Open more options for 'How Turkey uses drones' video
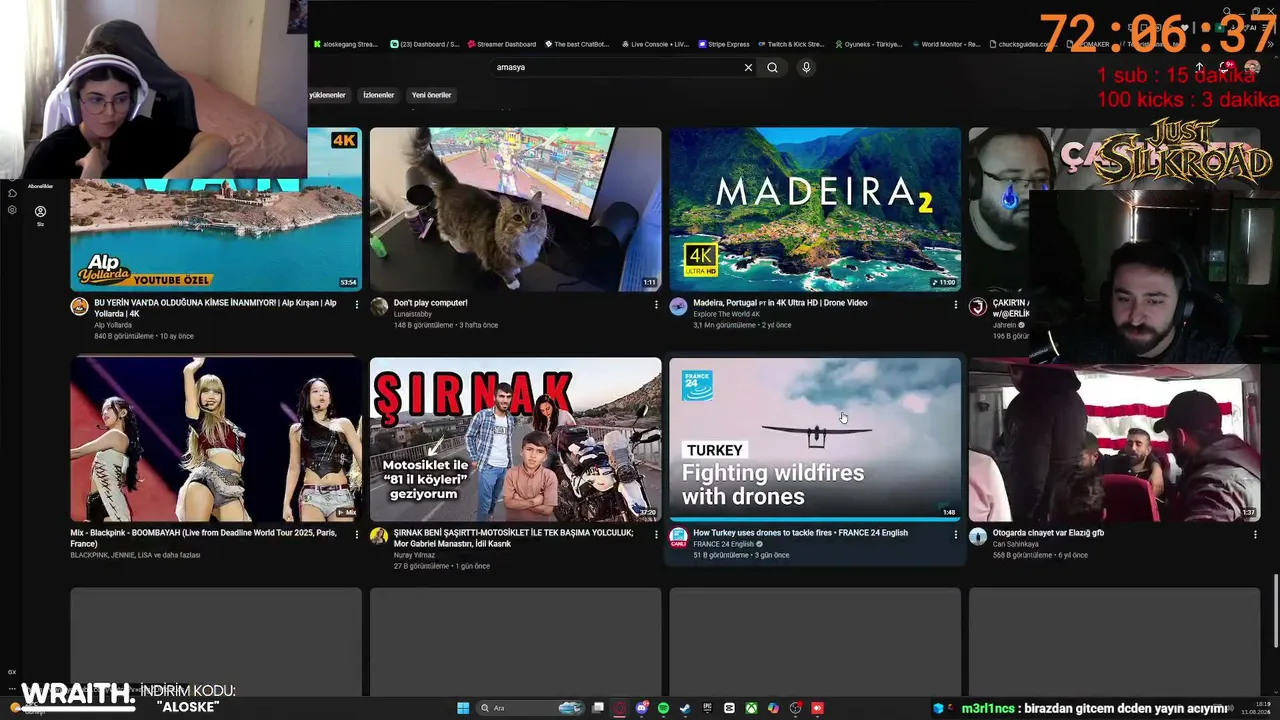The height and width of the screenshot is (720, 1280). 955,534
